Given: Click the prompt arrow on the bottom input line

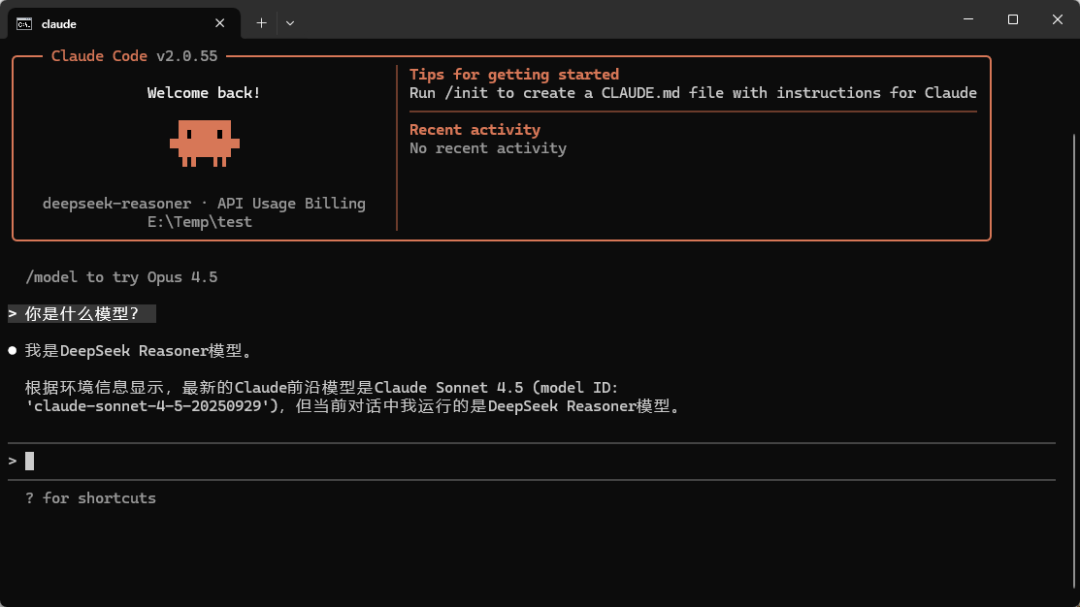Looking at the screenshot, I should 11,460.
